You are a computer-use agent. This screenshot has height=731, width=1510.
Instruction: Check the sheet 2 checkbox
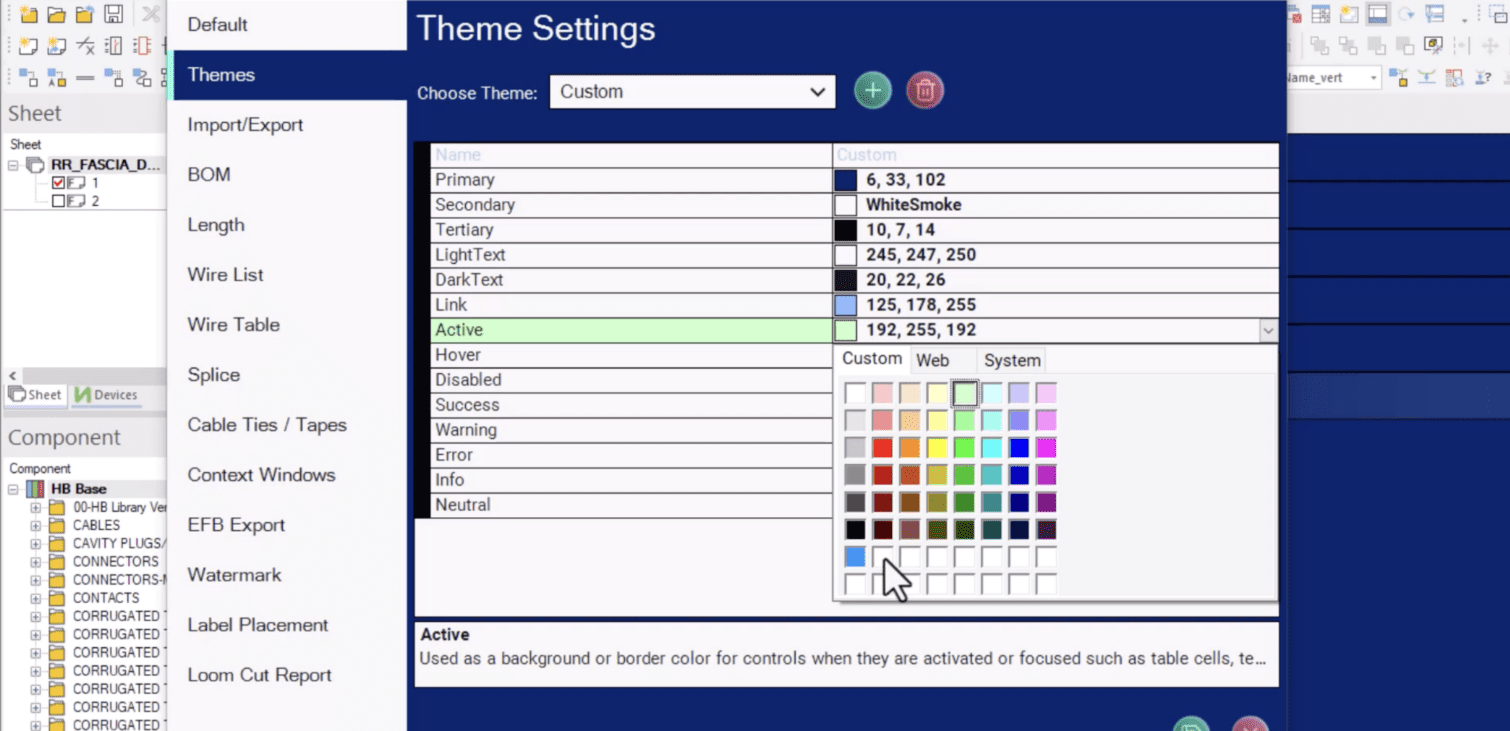(58, 201)
